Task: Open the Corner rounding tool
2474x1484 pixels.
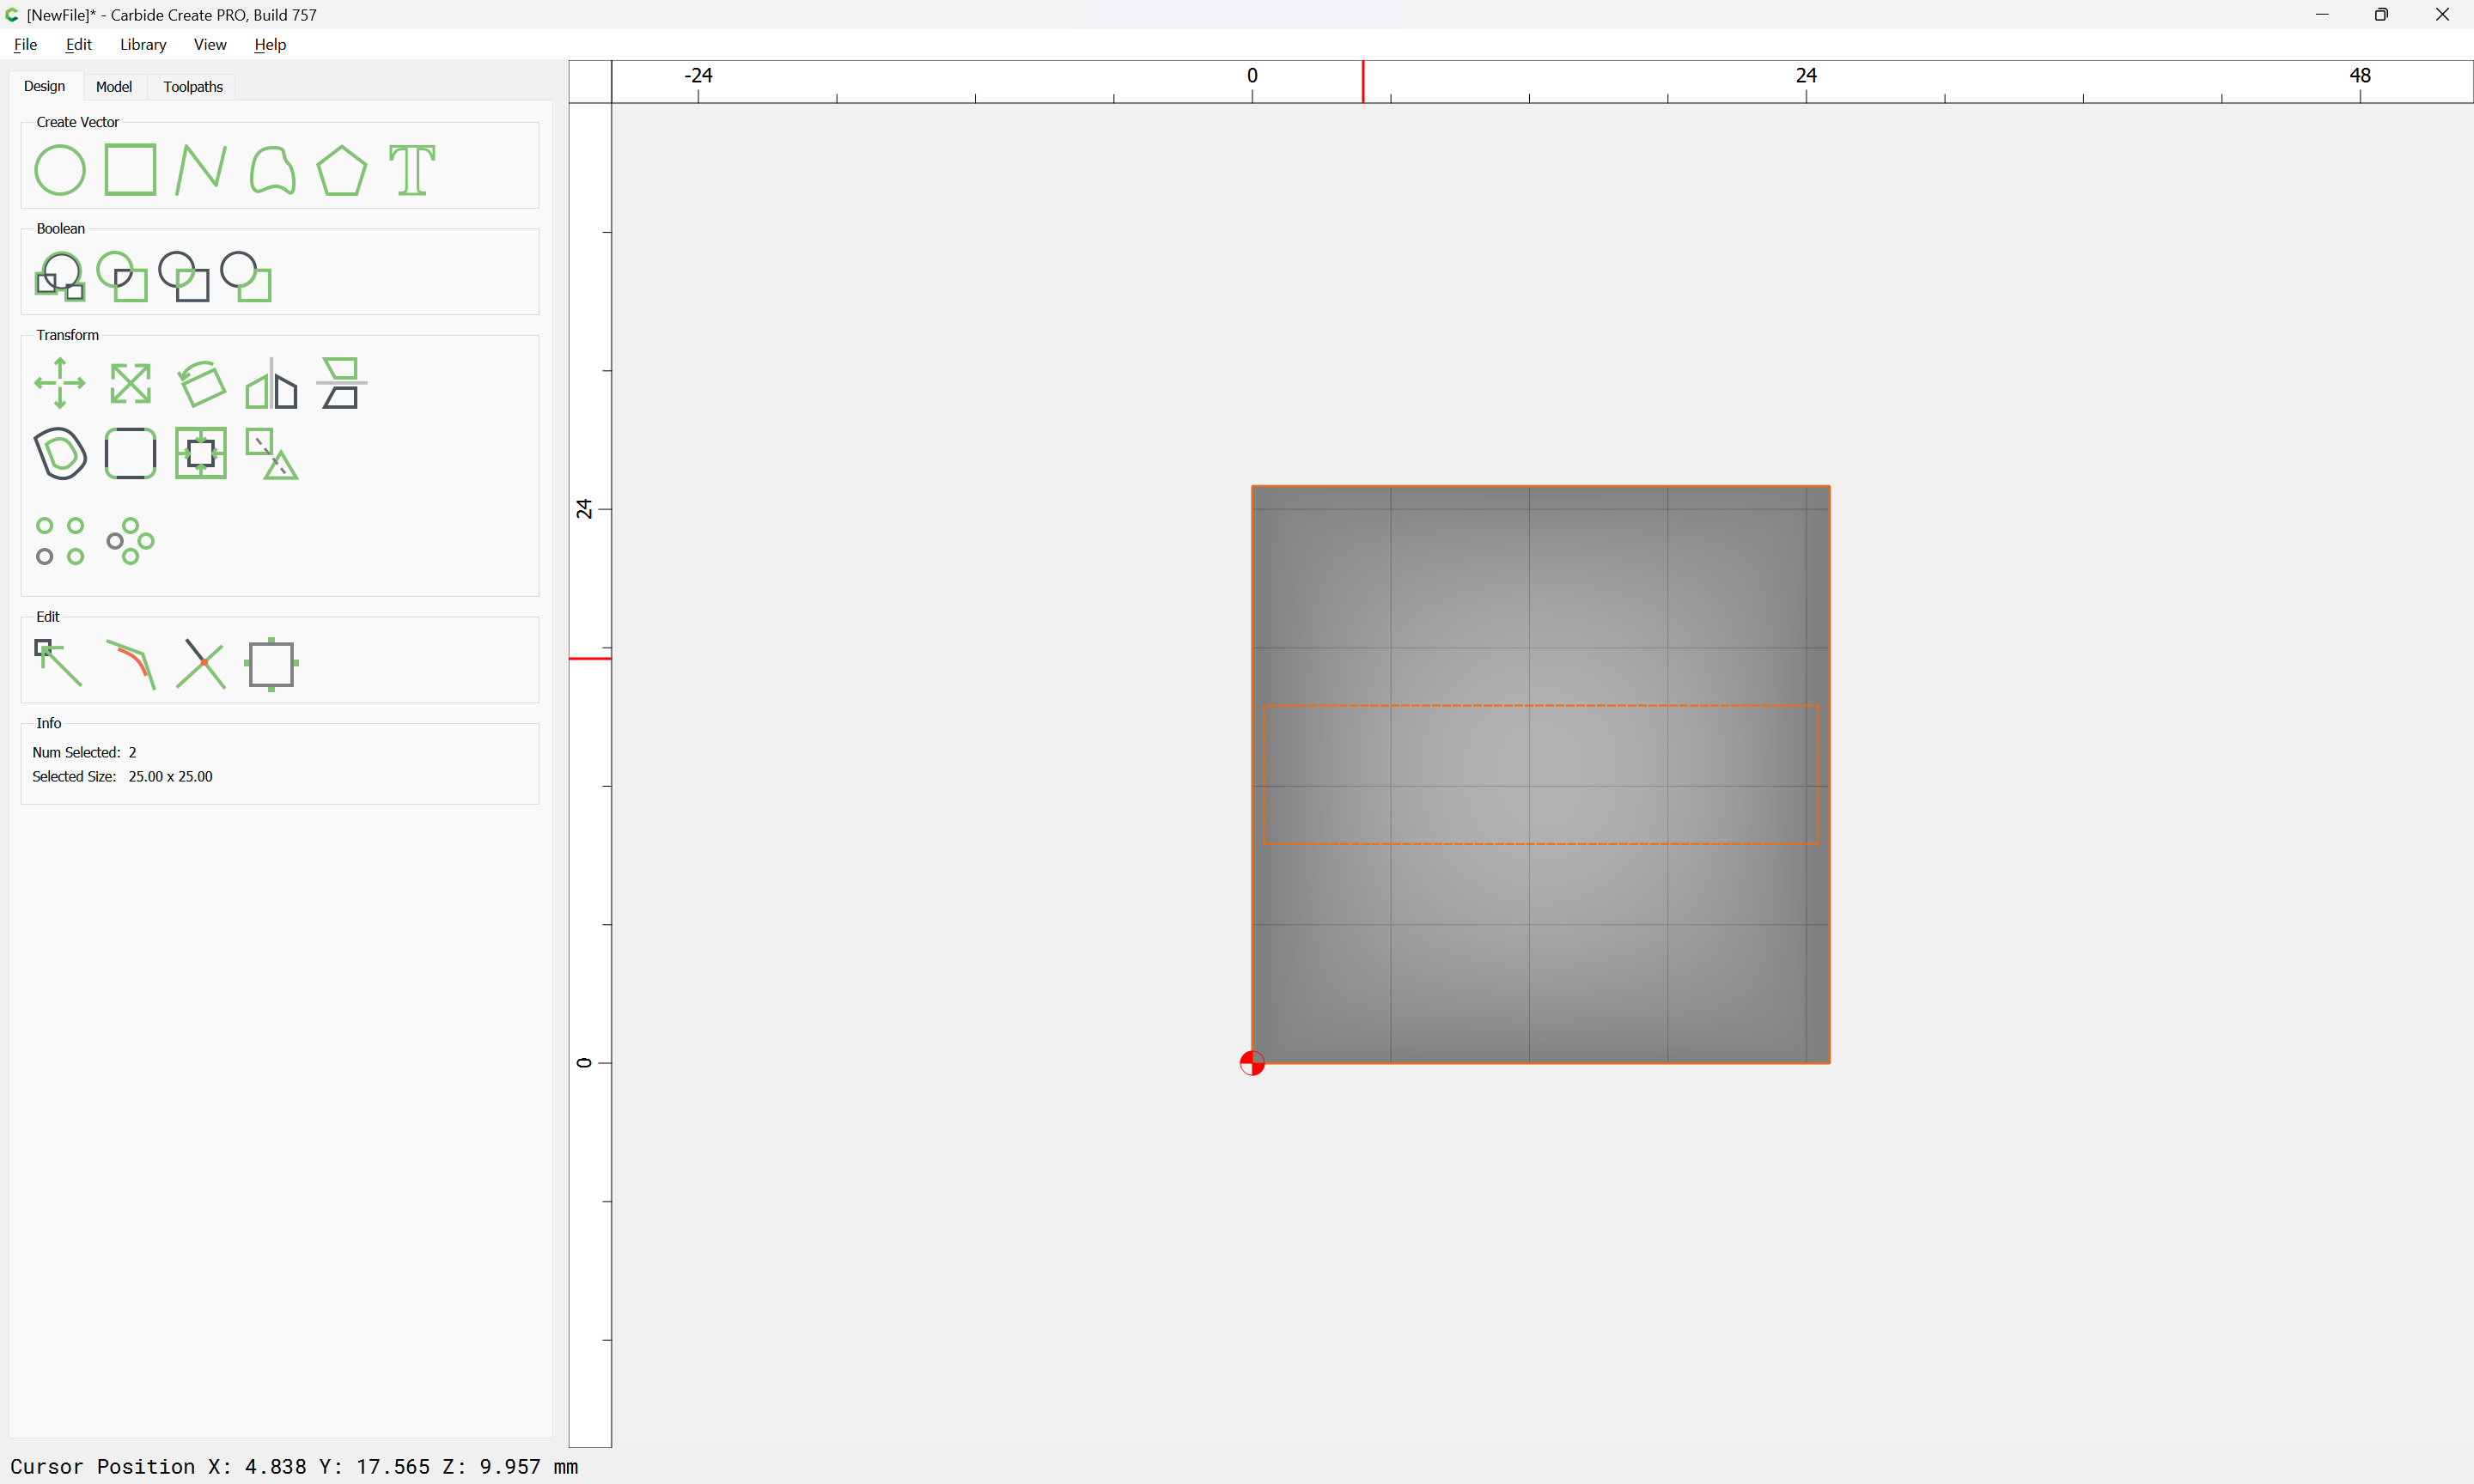Action: click(x=131, y=454)
